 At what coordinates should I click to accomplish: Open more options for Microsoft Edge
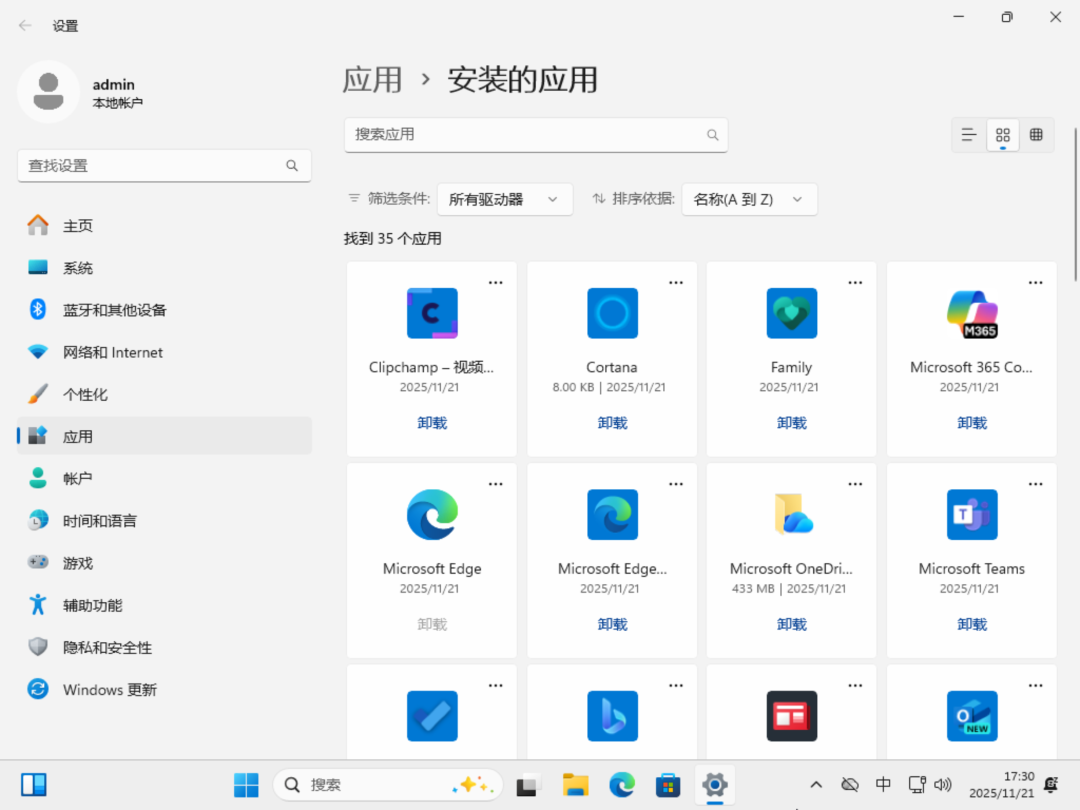pyautogui.click(x=496, y=484)
